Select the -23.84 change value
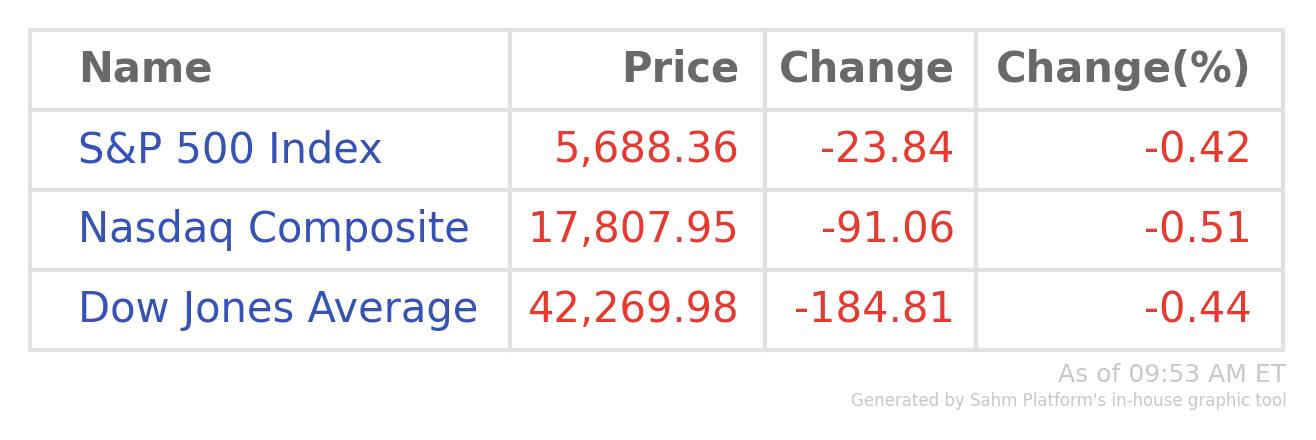The width and height of the screenshot is (1316, 440). coord(886,149)
